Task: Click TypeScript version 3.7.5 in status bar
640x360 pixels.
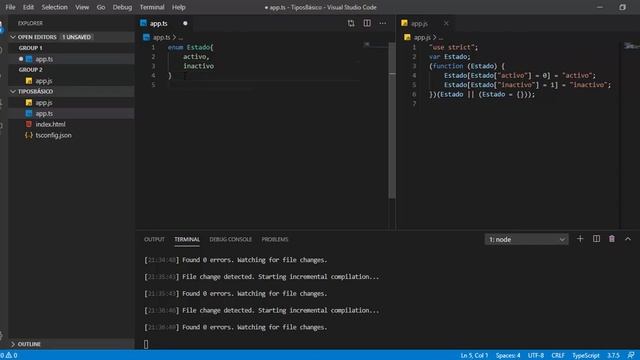Action: [613, 356]
